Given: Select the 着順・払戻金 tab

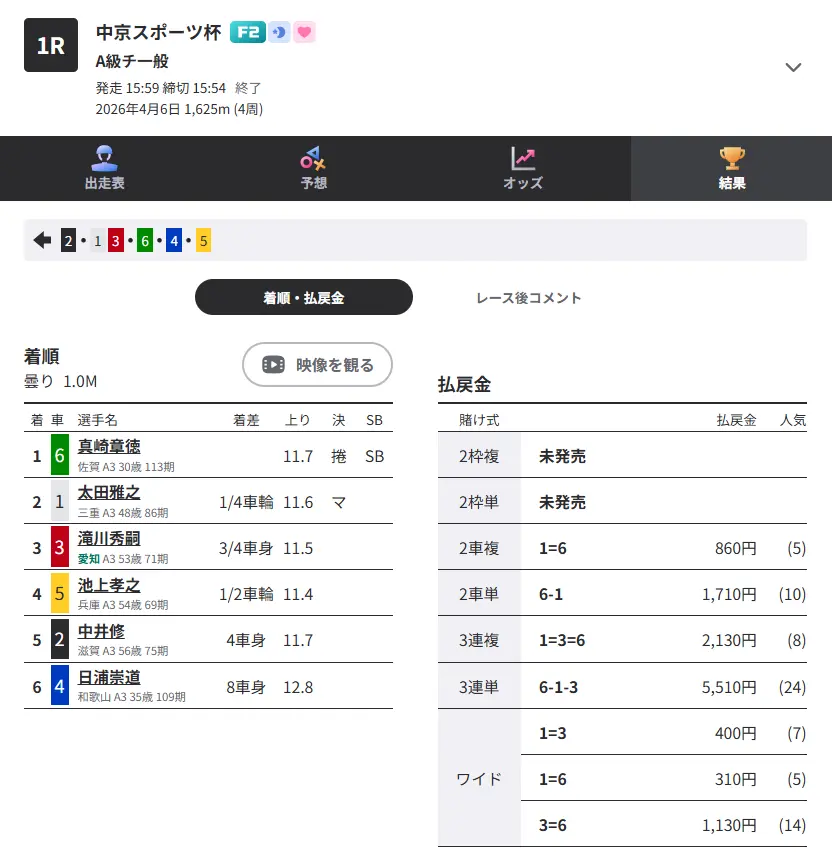Looking at the screenshot, I should (303, 297).
